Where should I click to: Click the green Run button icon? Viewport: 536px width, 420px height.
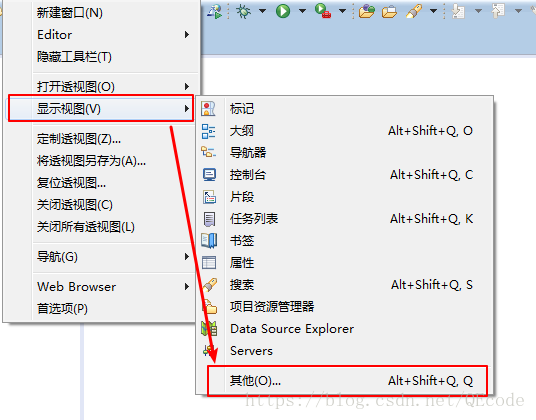283,11
